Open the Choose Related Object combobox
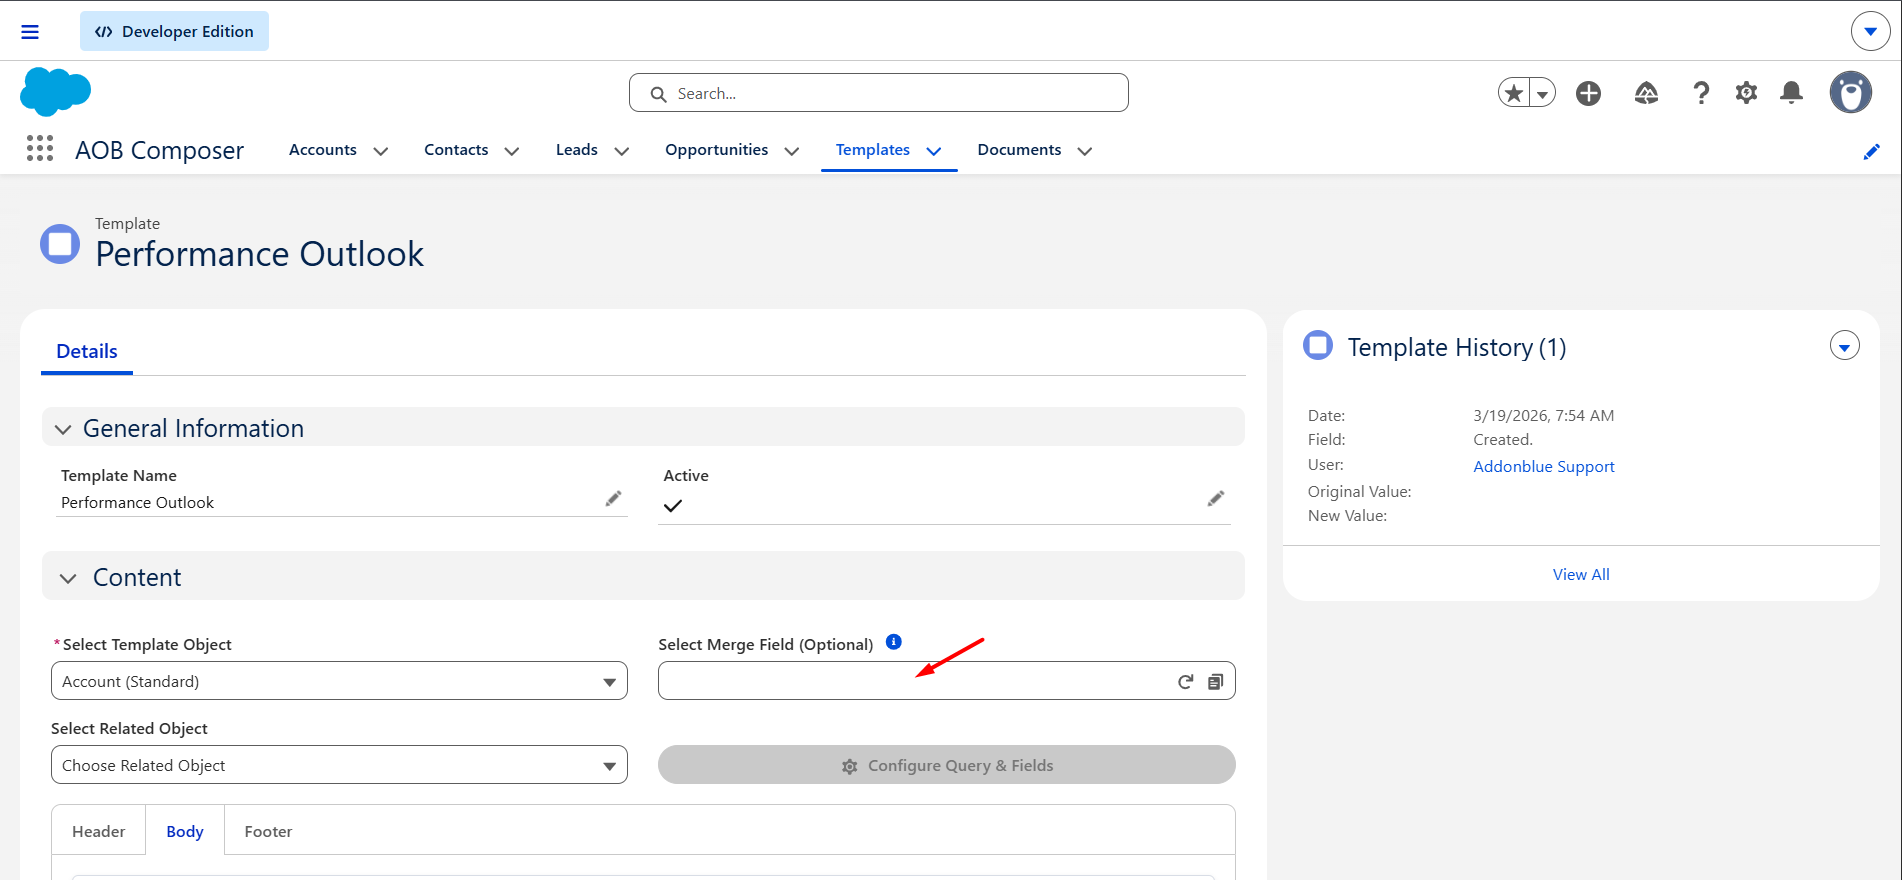 [339, 765]
